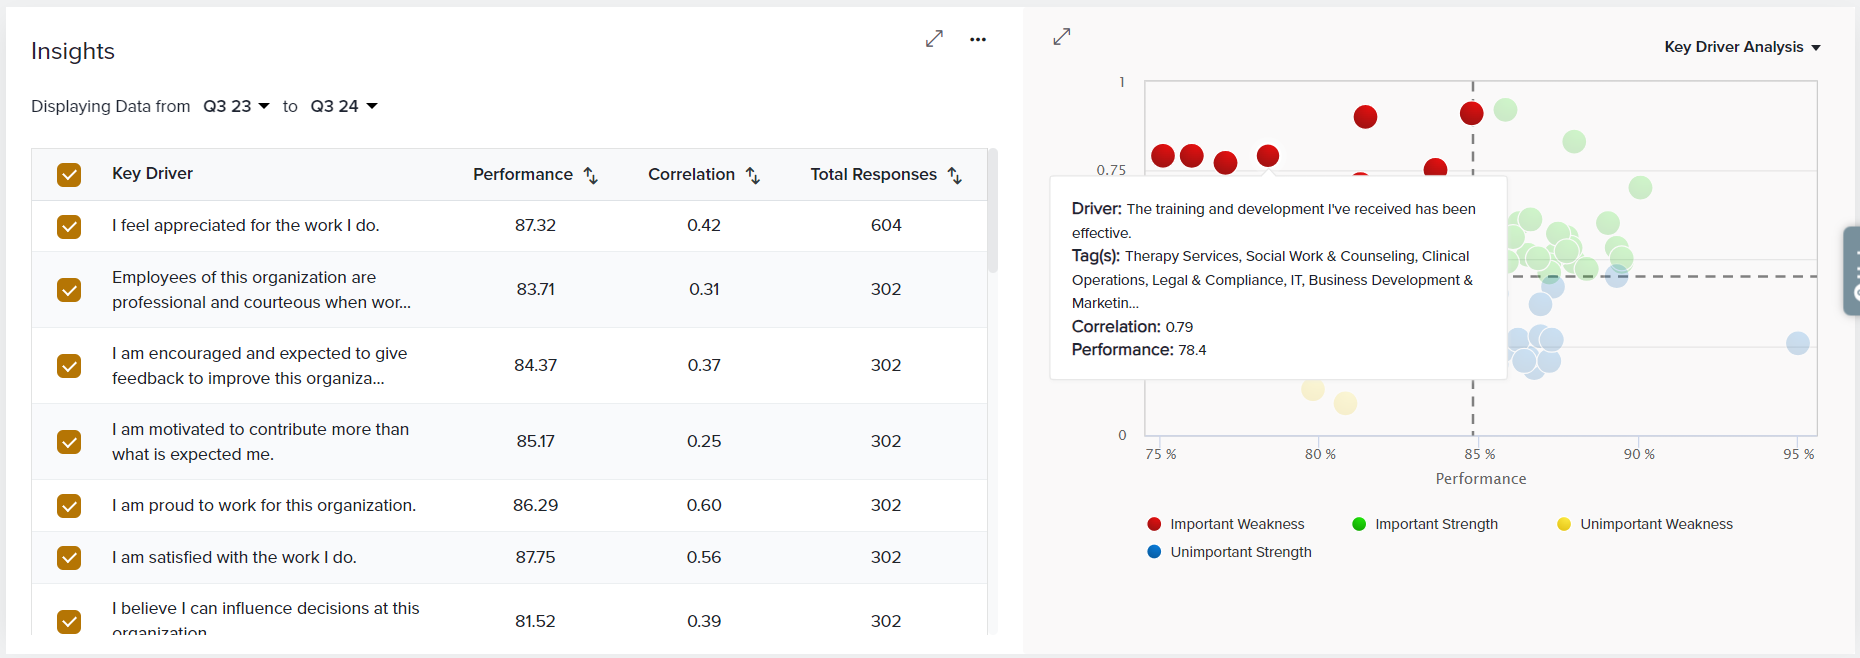The image size is (1860, 658).
Task: Expand the Insights panel to full view
Action: pyautogui.click(x=934, y=39)
